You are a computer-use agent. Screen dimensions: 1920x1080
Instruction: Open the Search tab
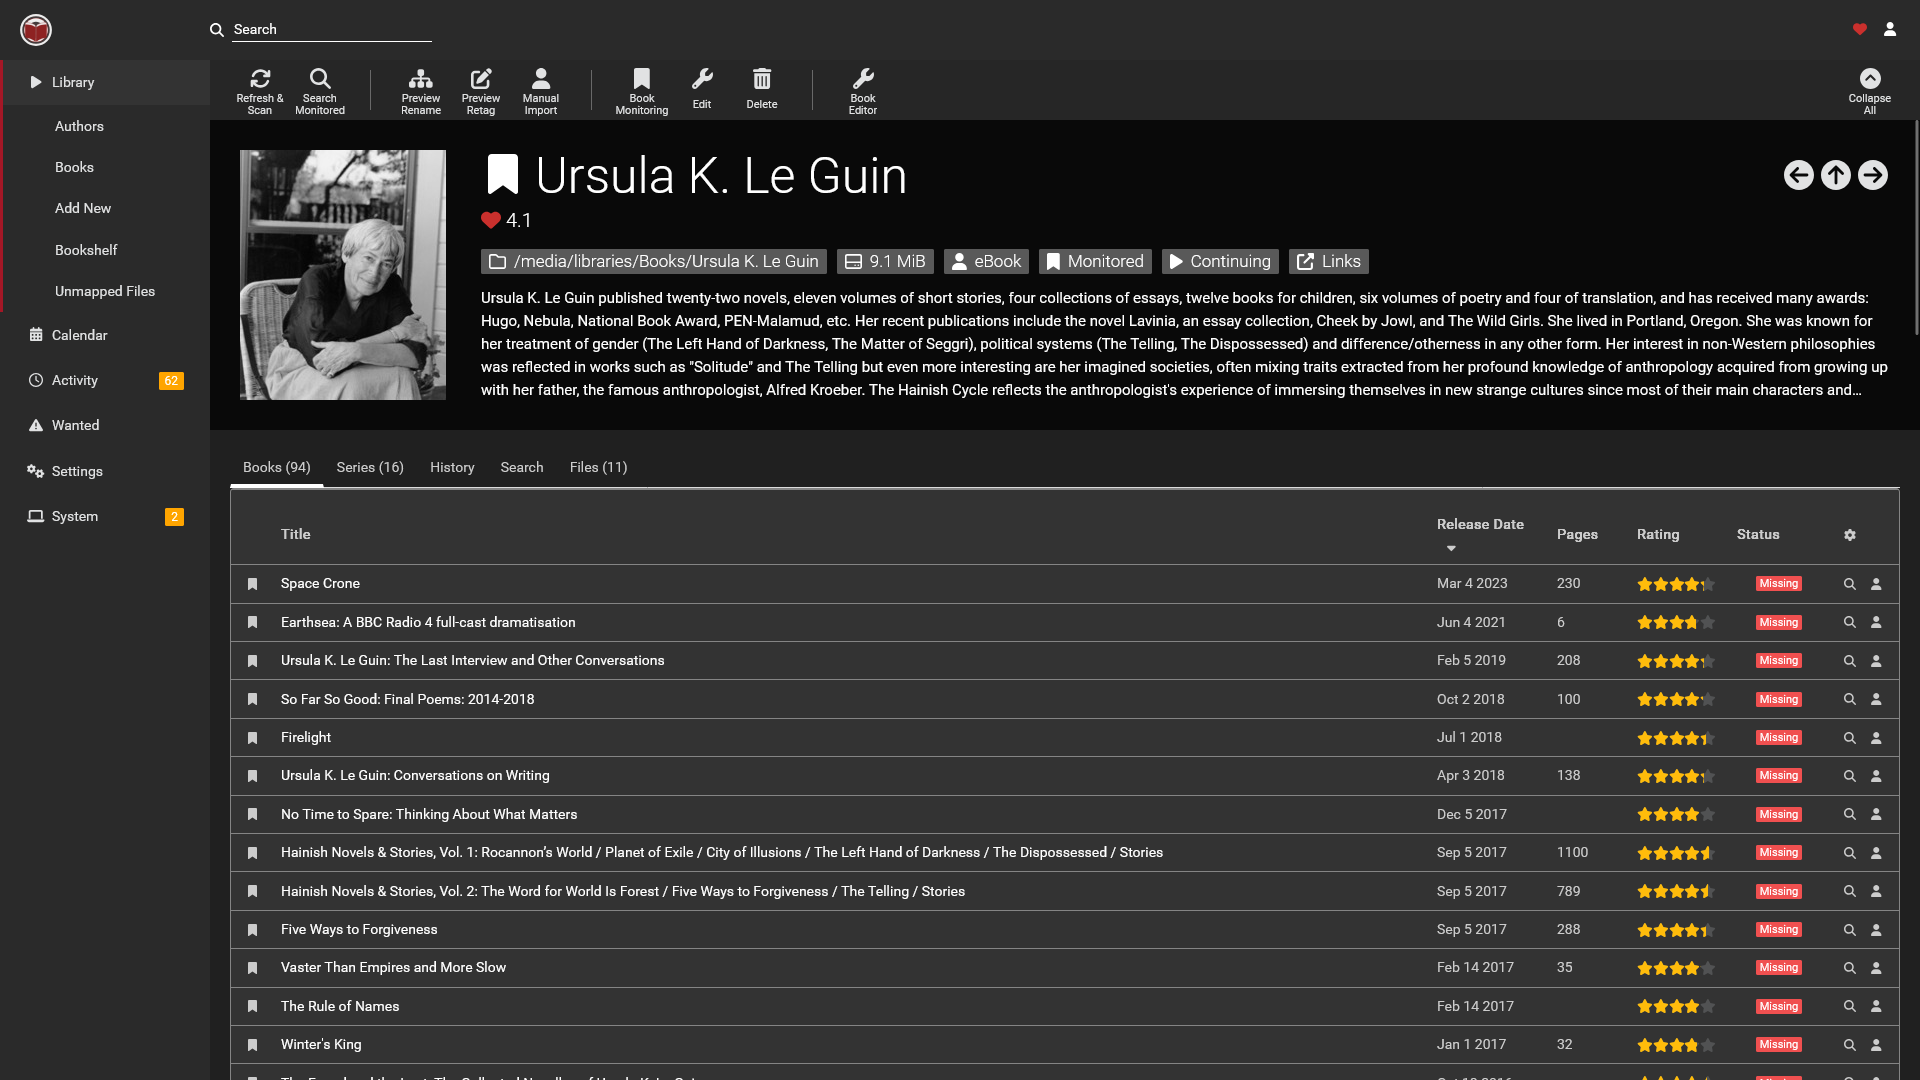pos(522,467)
